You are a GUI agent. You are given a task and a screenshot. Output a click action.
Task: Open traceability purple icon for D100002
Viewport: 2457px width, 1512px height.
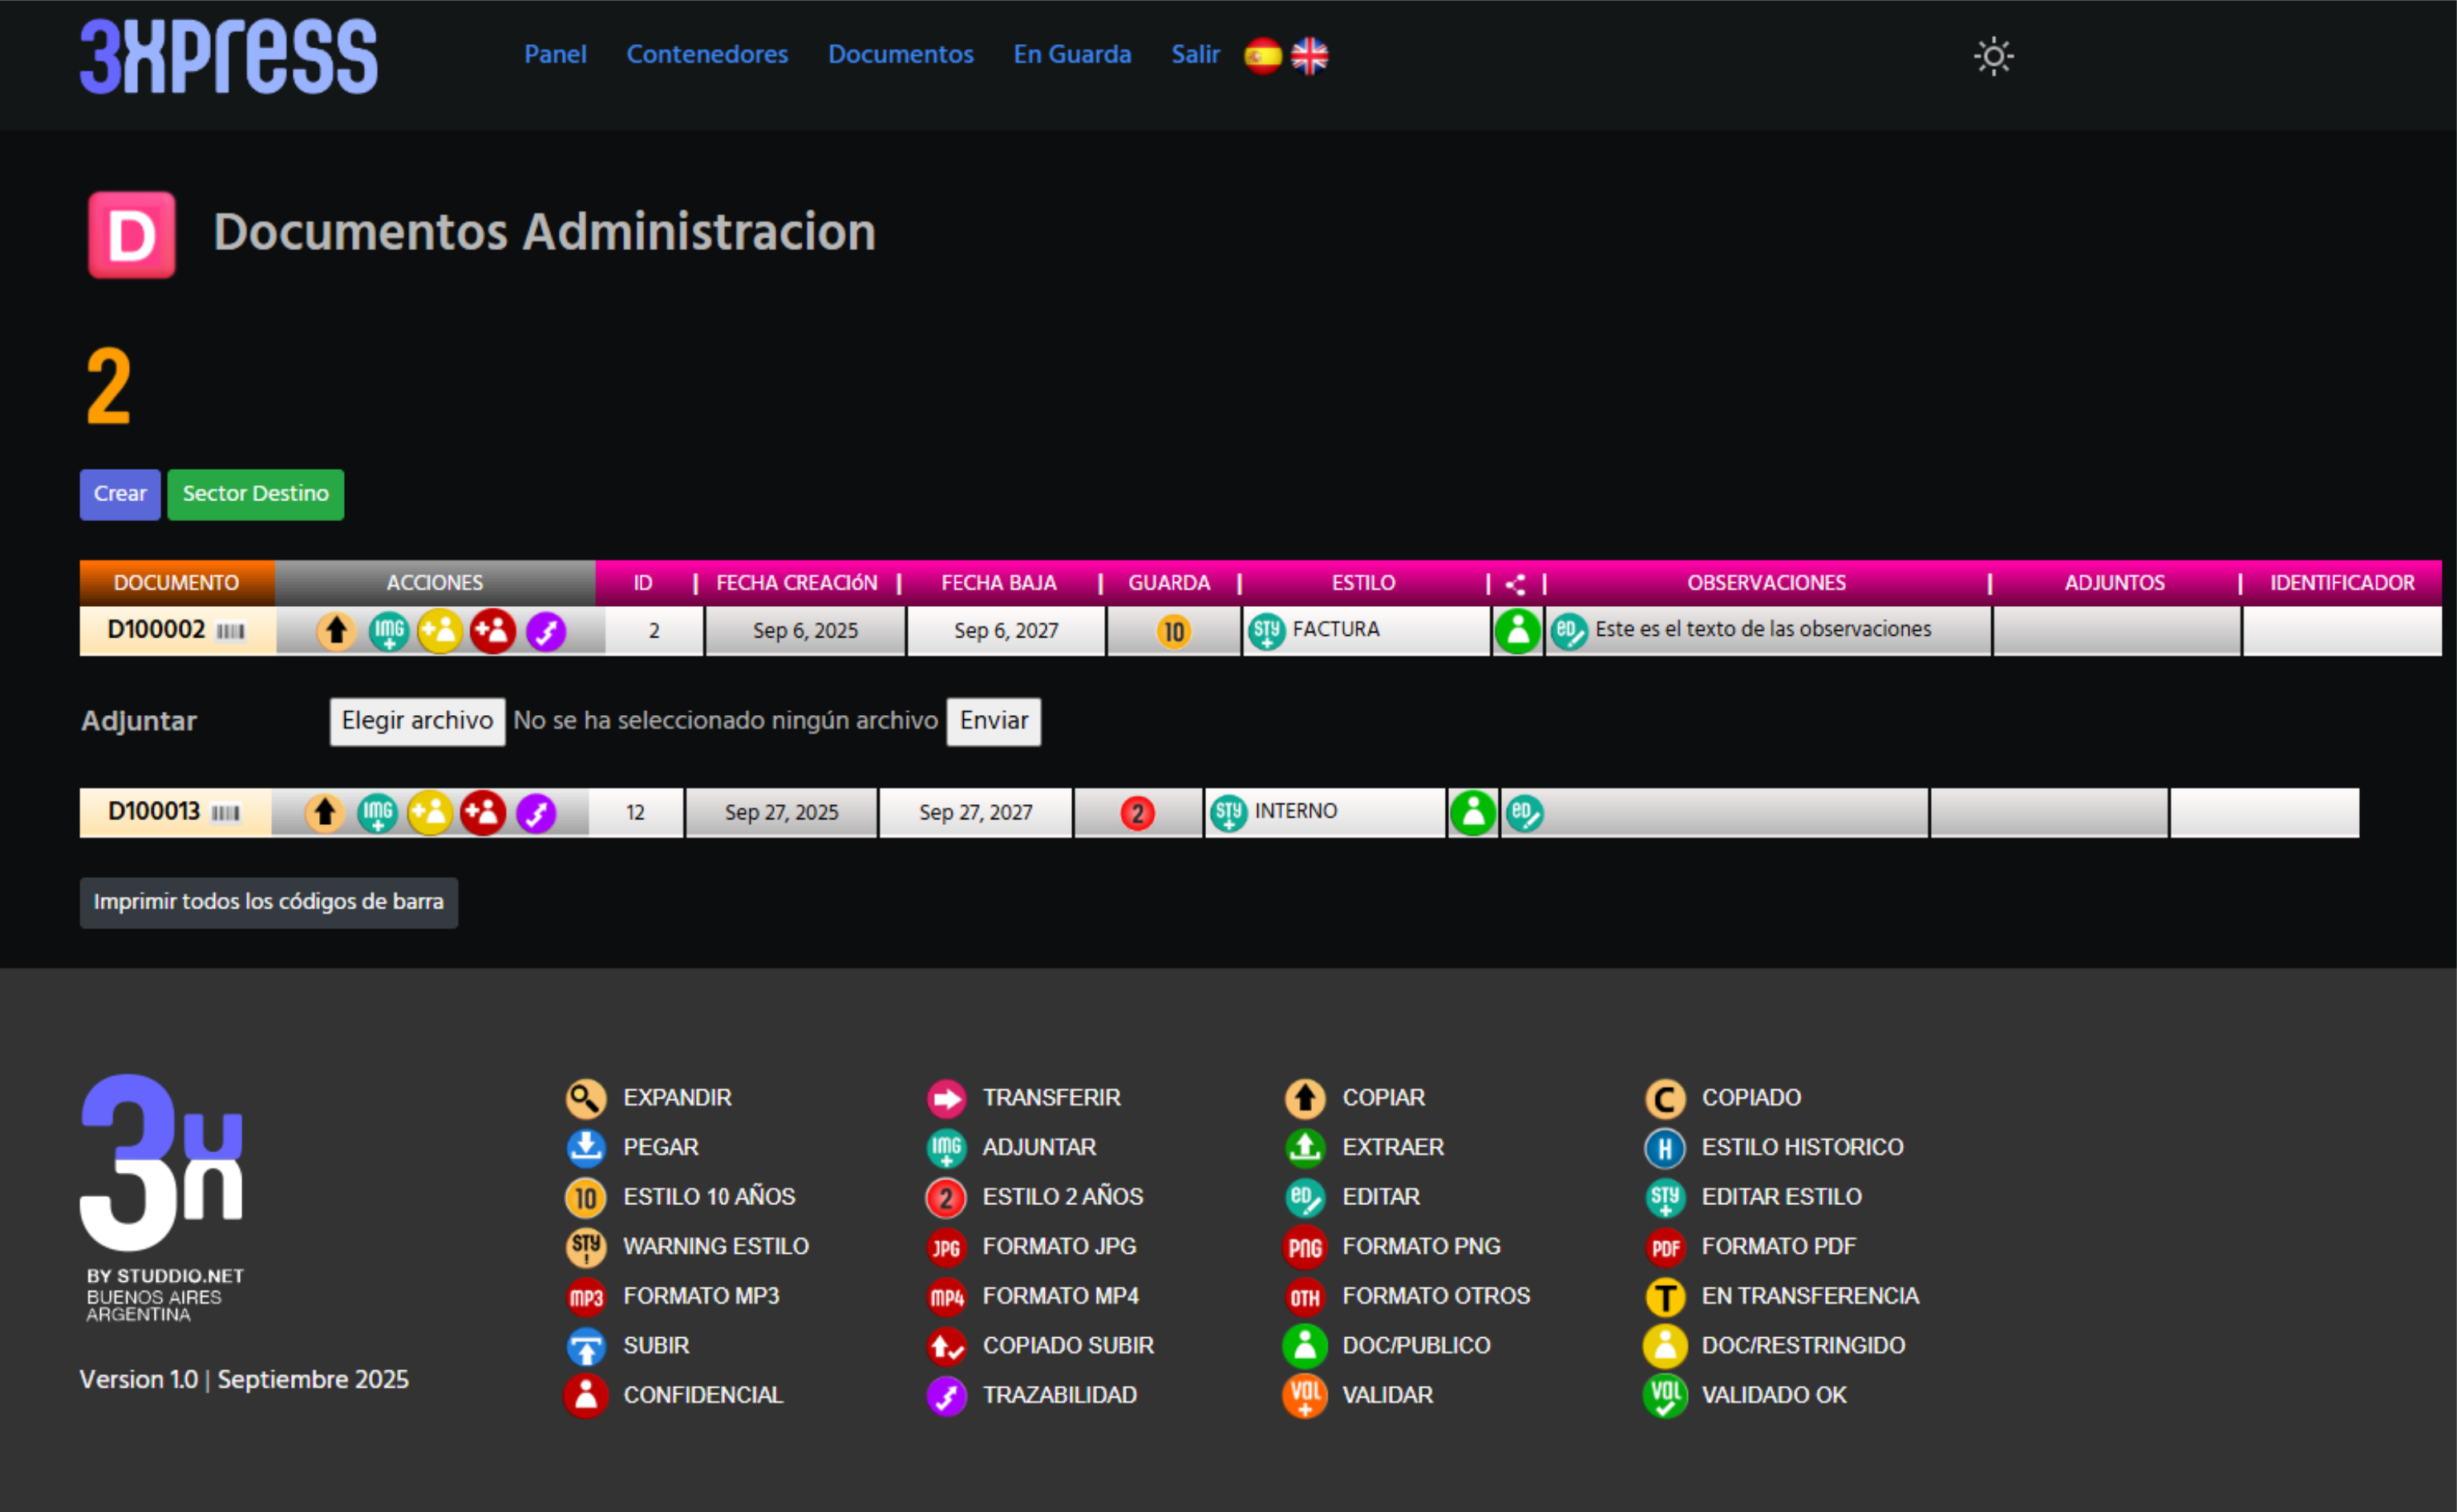pyautogui.click(x=546, y=631)
